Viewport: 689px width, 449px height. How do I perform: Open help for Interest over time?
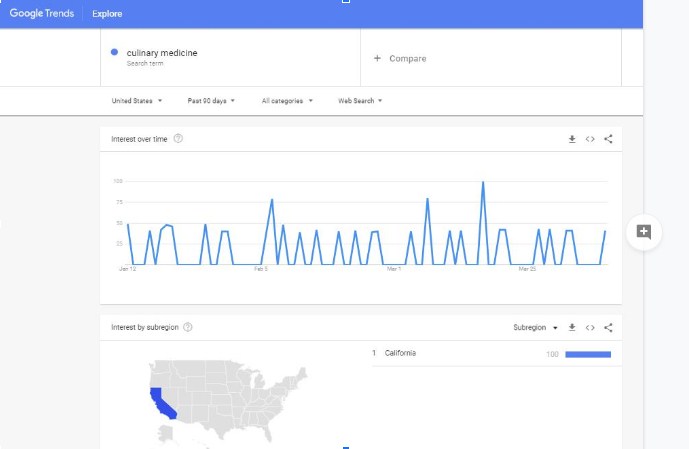pos(178,139)
